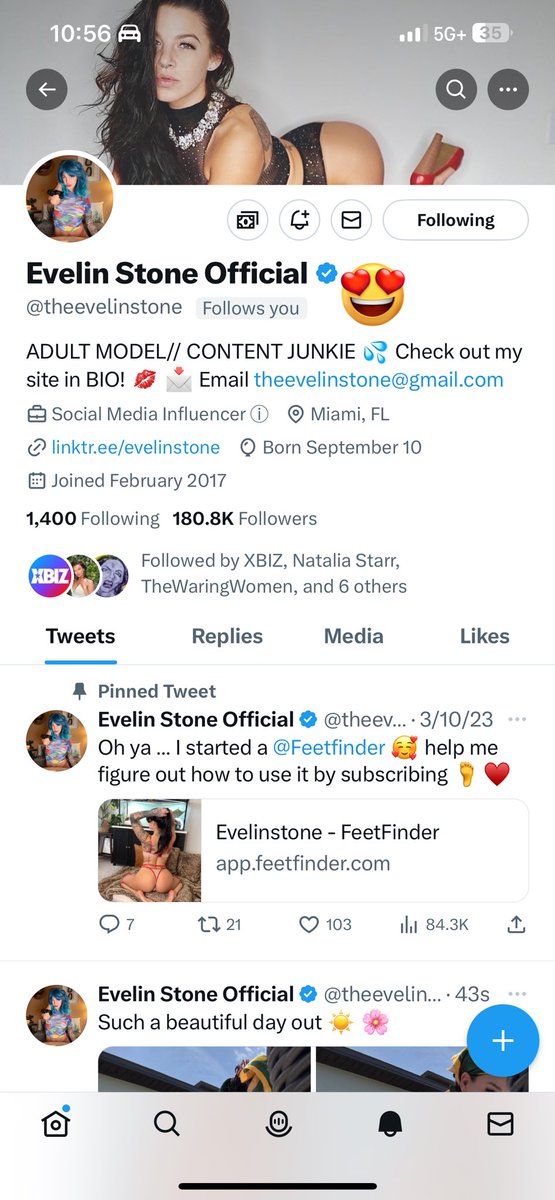555x1200 pixels.
Task: Open linktr.ee/evelinstone link
Action: [135, 447]
